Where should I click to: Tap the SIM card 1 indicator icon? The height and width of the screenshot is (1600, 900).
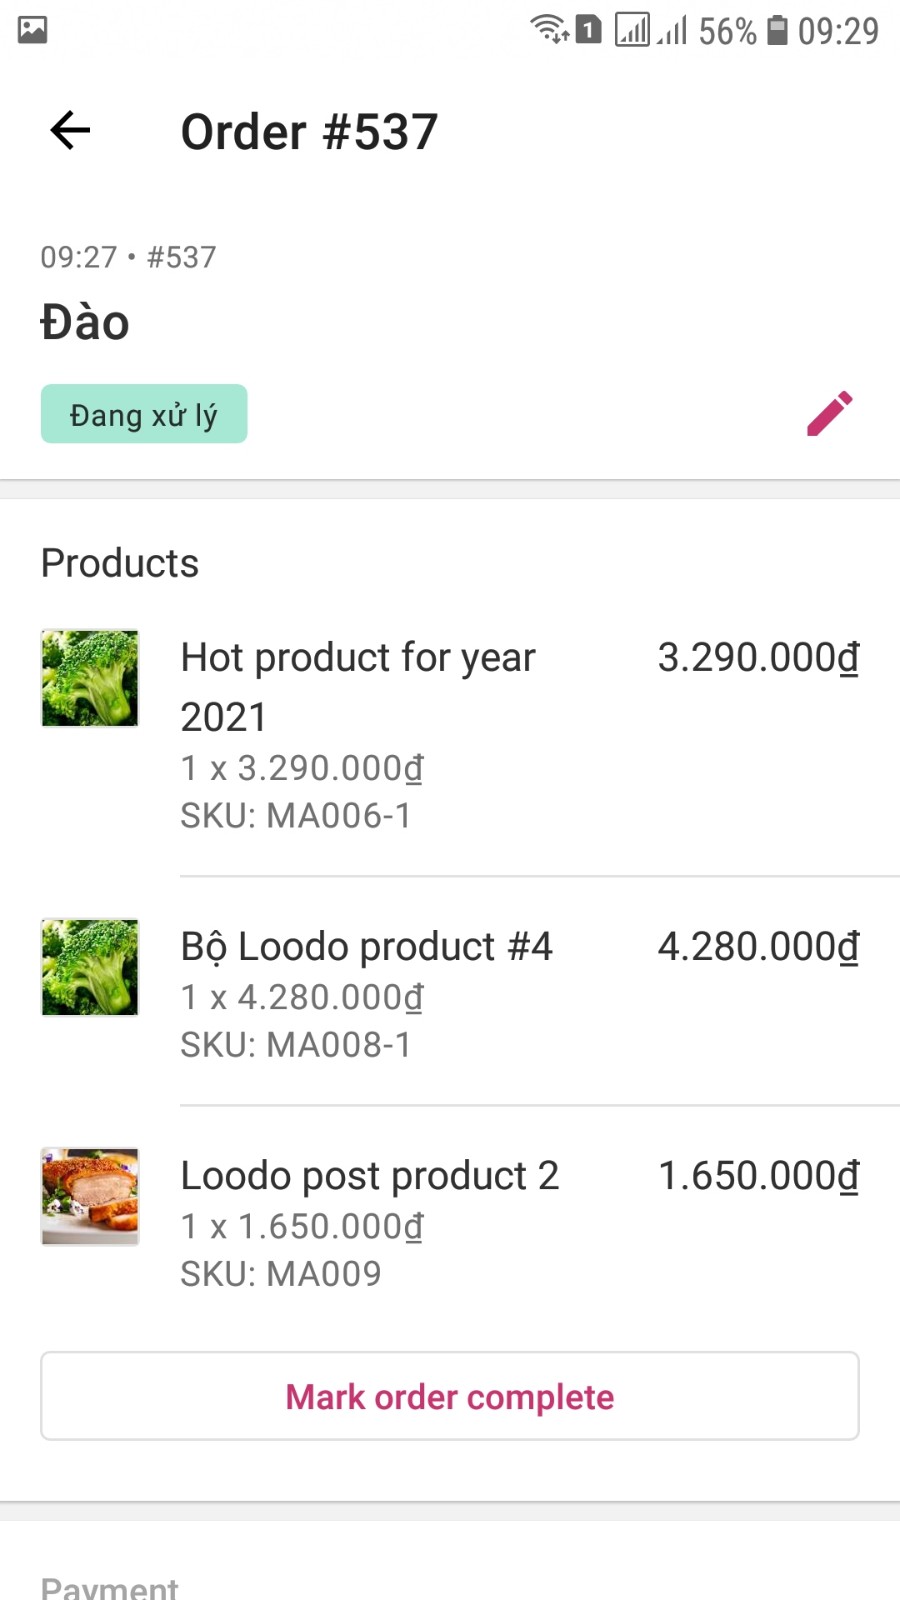coord(589,30)
